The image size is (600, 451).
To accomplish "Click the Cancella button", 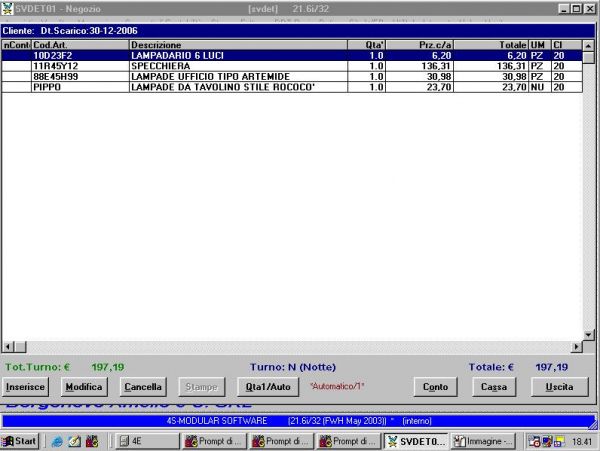I will (x=142, y=386).
